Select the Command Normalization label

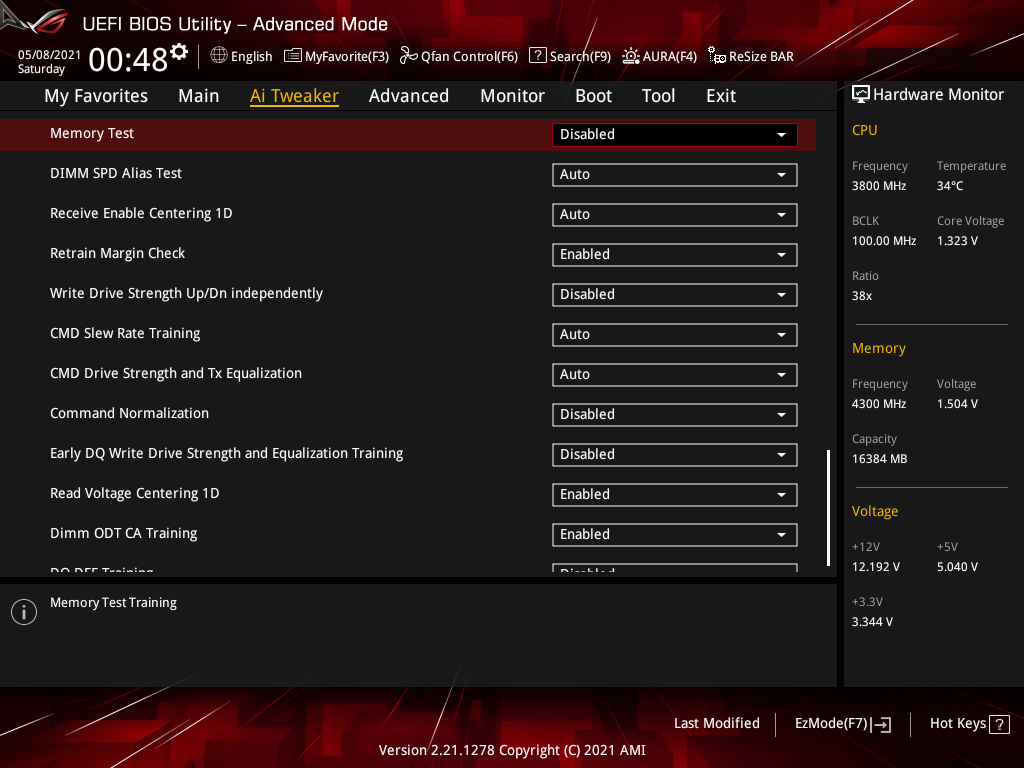pyautogui.click(x=129, y=413)
